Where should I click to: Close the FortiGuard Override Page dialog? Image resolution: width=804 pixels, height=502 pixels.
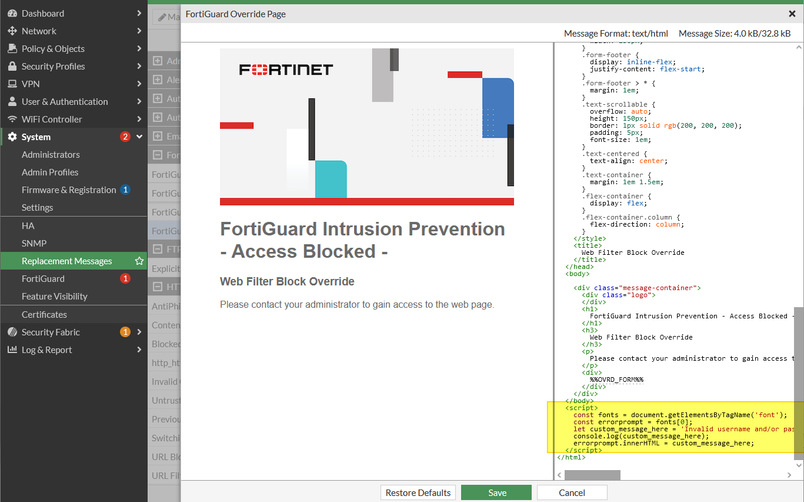pyautogui.click(x=792, y=14)
